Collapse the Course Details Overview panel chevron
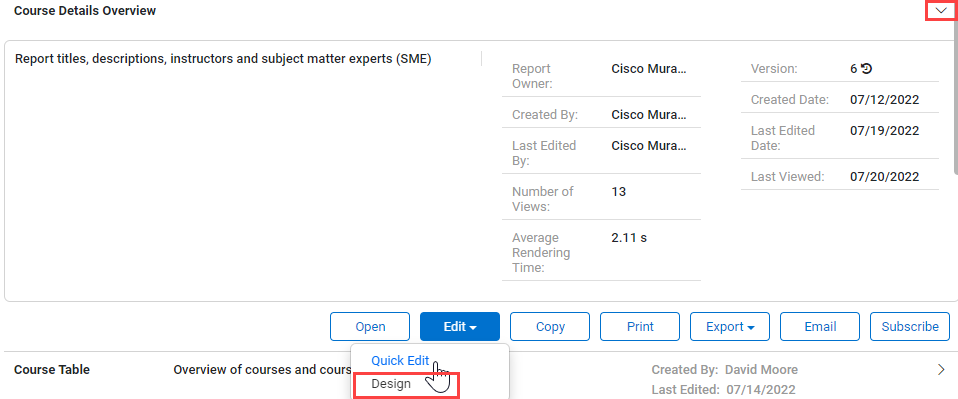The width and height of the screenshot is (958, 399). [x=941, y=11]
